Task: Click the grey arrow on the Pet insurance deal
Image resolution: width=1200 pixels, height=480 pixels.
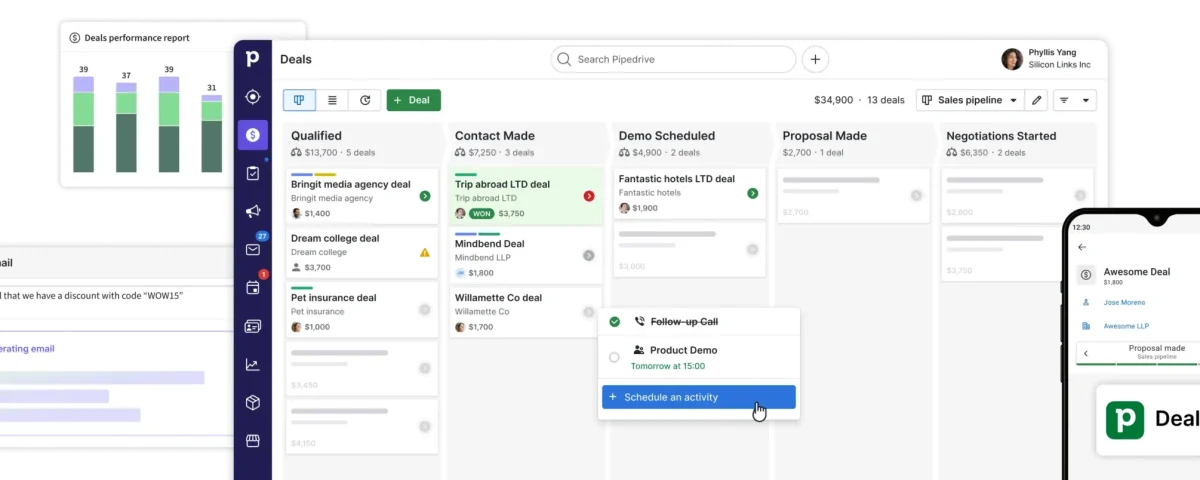Action: coord(425,310)
